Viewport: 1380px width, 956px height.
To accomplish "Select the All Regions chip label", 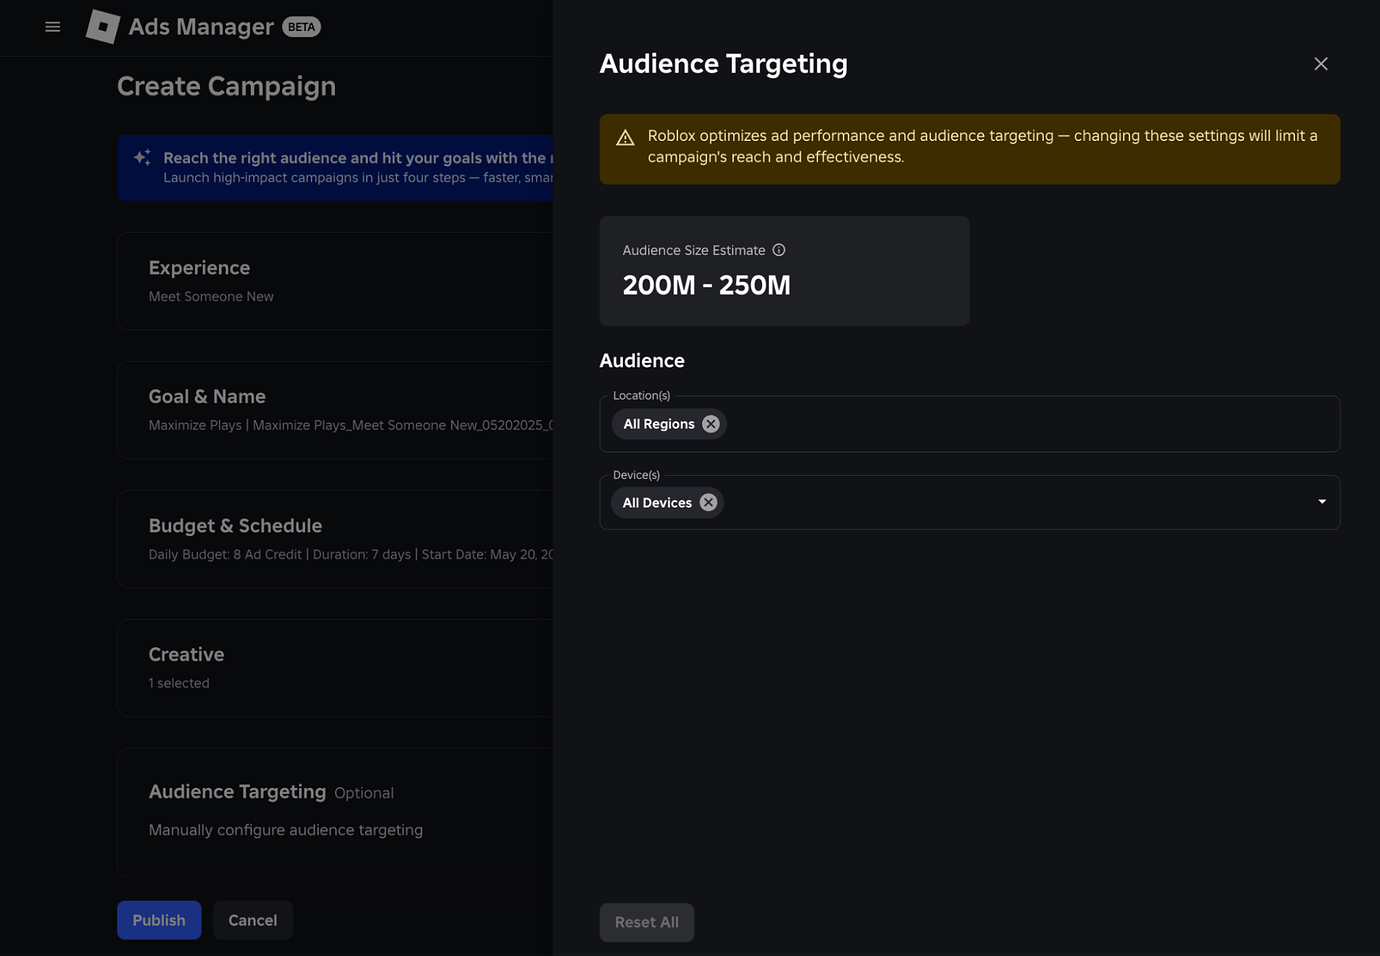I will (659, 424).
